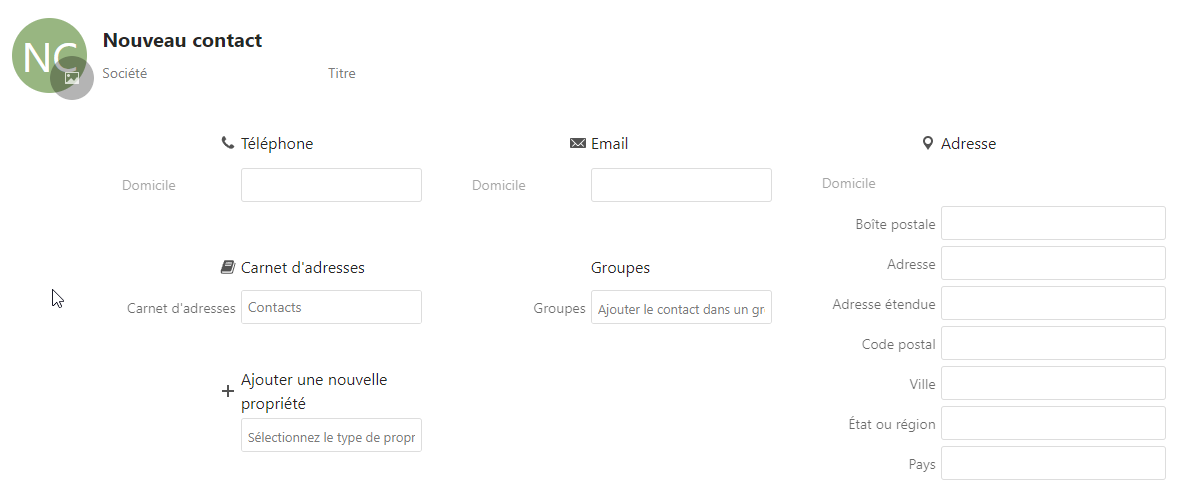Click the Domicile label for email type
1181x498 pixels.
pos(498,185)
